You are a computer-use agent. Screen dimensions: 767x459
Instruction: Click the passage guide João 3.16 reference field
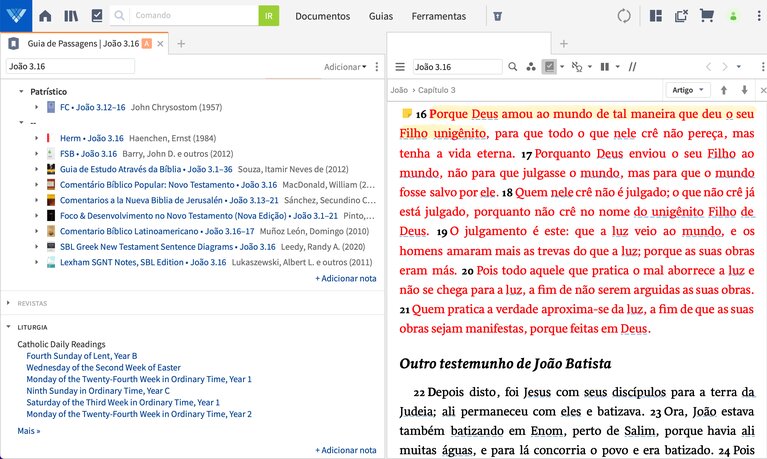70,66
